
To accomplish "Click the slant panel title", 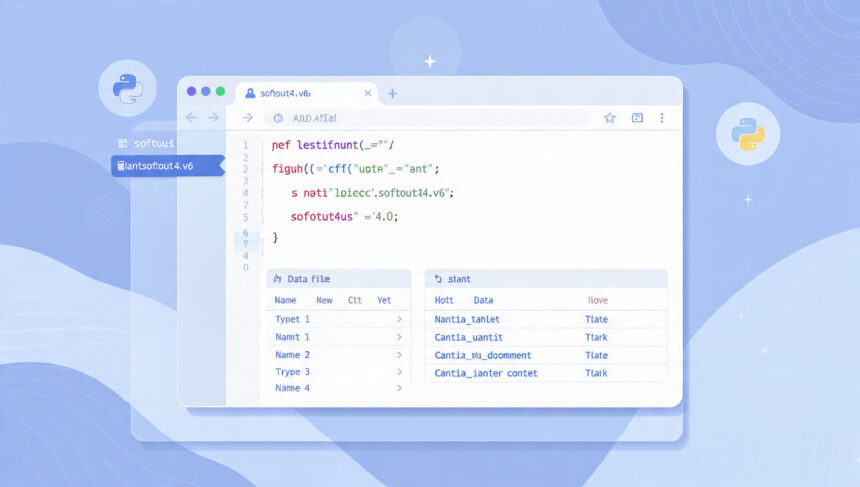I will click(459, 279).
